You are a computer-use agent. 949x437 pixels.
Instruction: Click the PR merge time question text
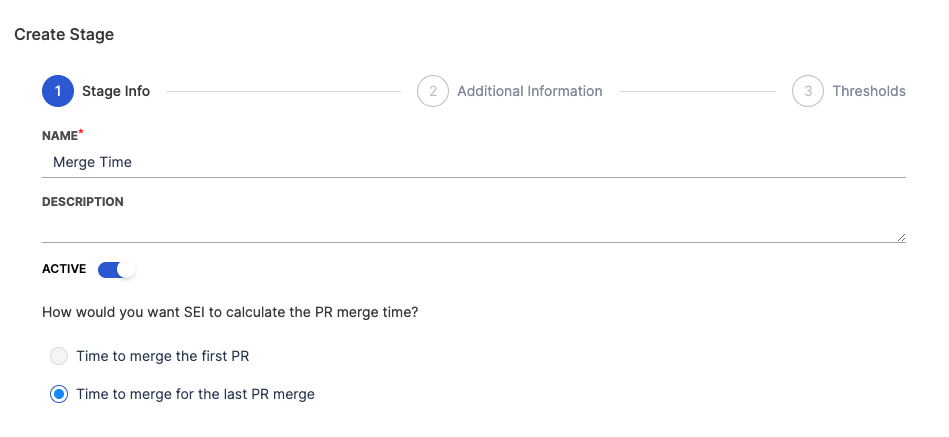coord(230,312)
